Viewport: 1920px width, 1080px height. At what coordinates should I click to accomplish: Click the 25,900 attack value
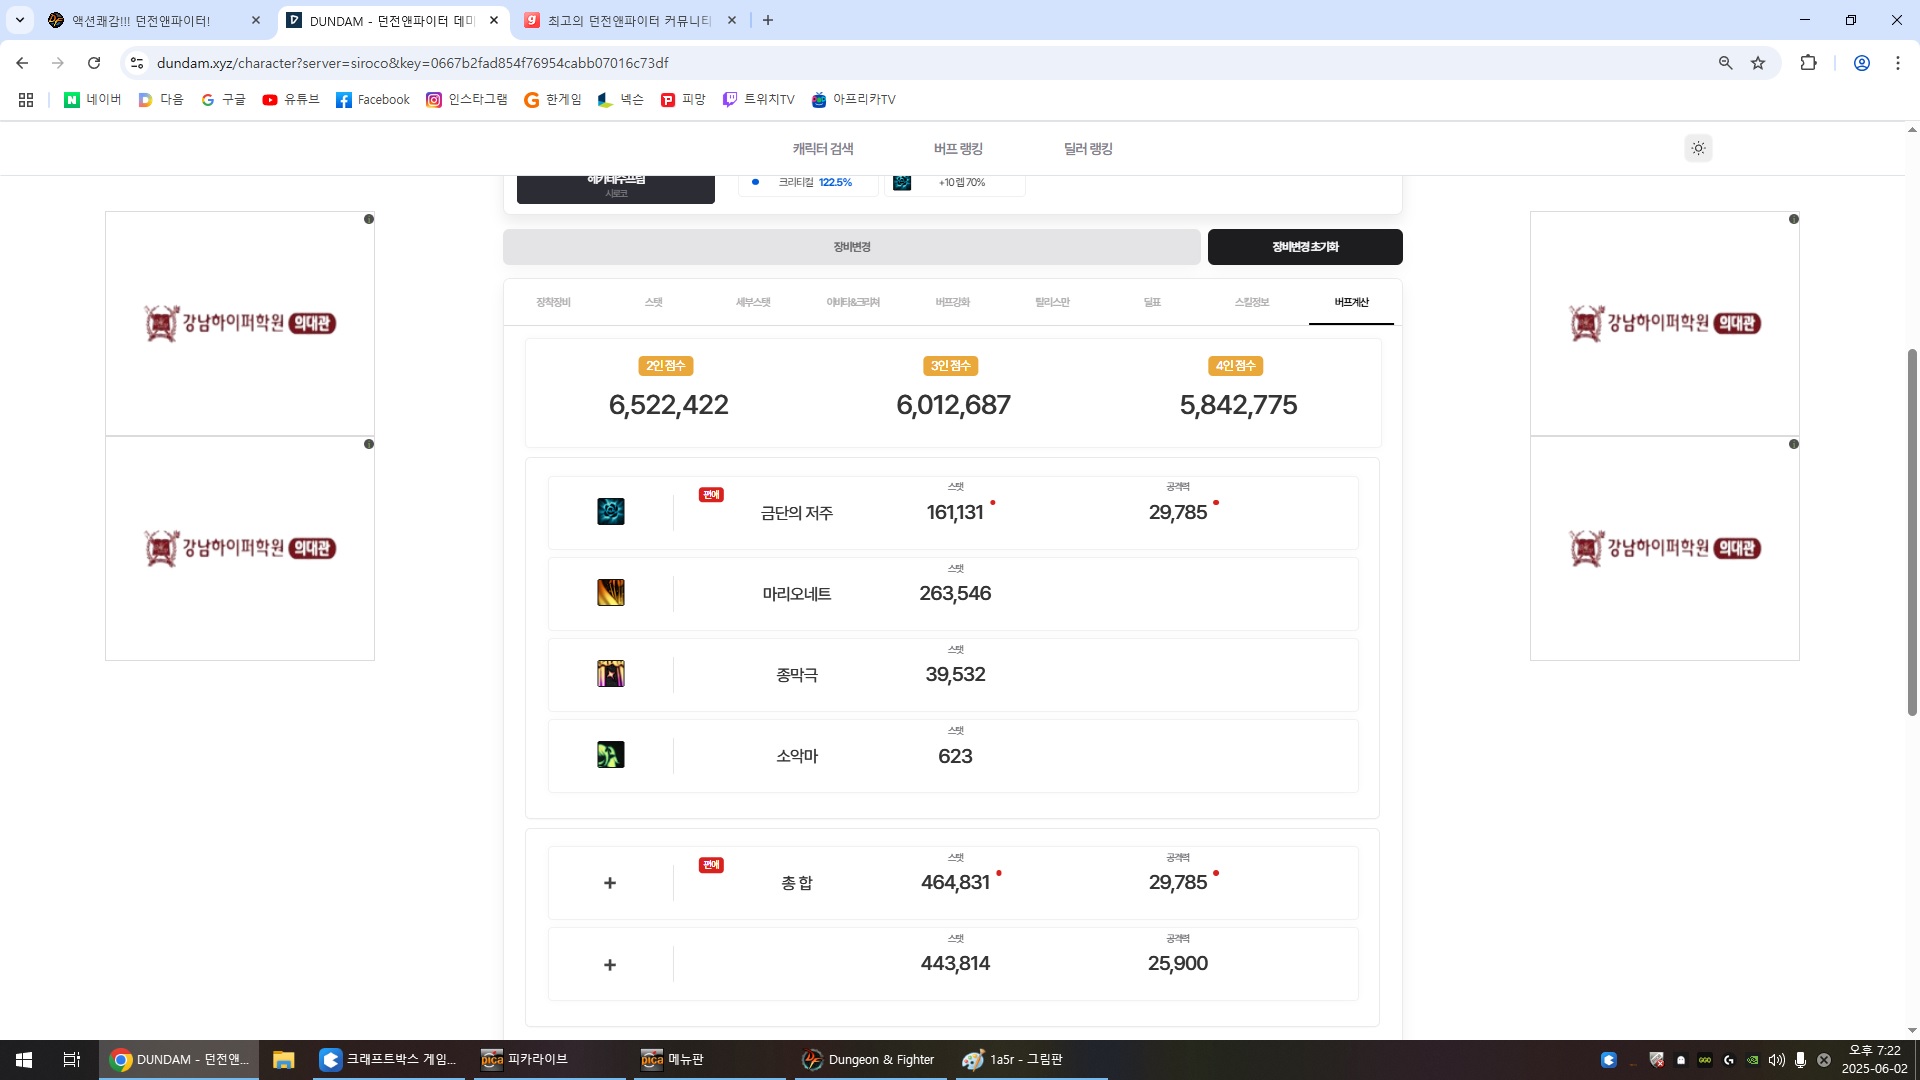[1178, 964]
